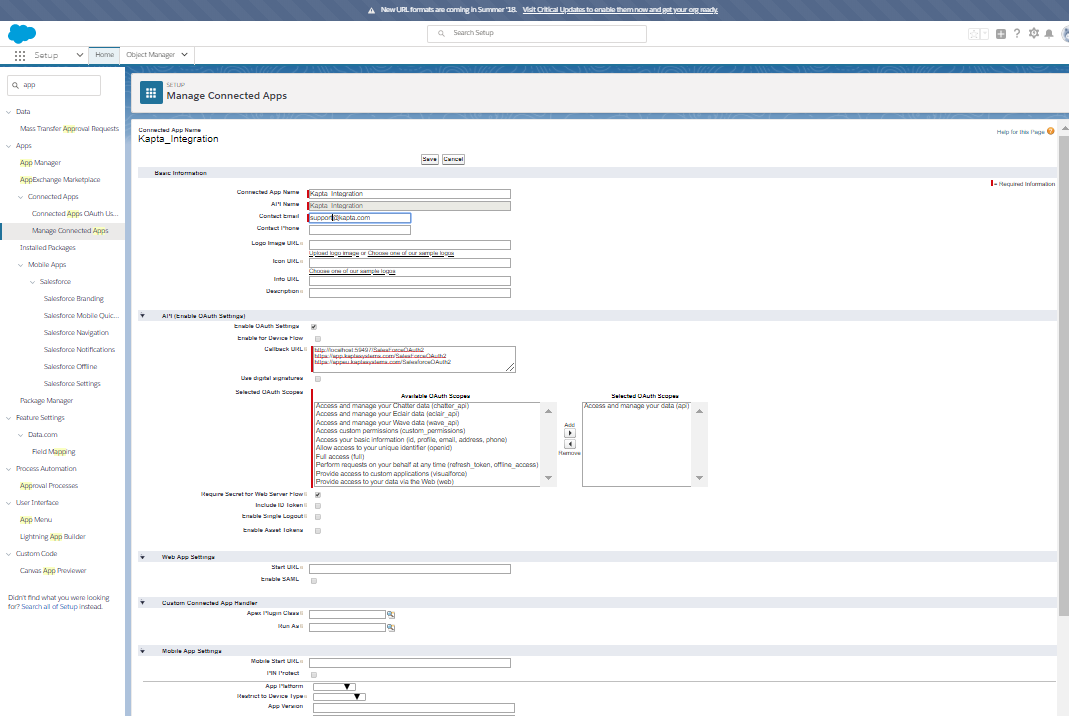Open the Object Manager tab dropdown arrow
This screenshot has height=716, width=1069.
click(185, 55)
